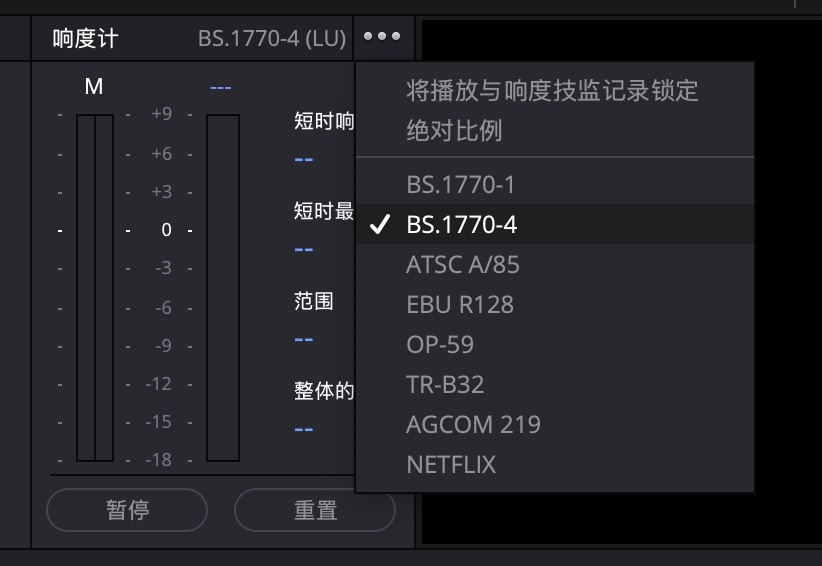Select ATSC A/85 standard
This screenshot has width=822, height=566.
click(x=462, y=265)
